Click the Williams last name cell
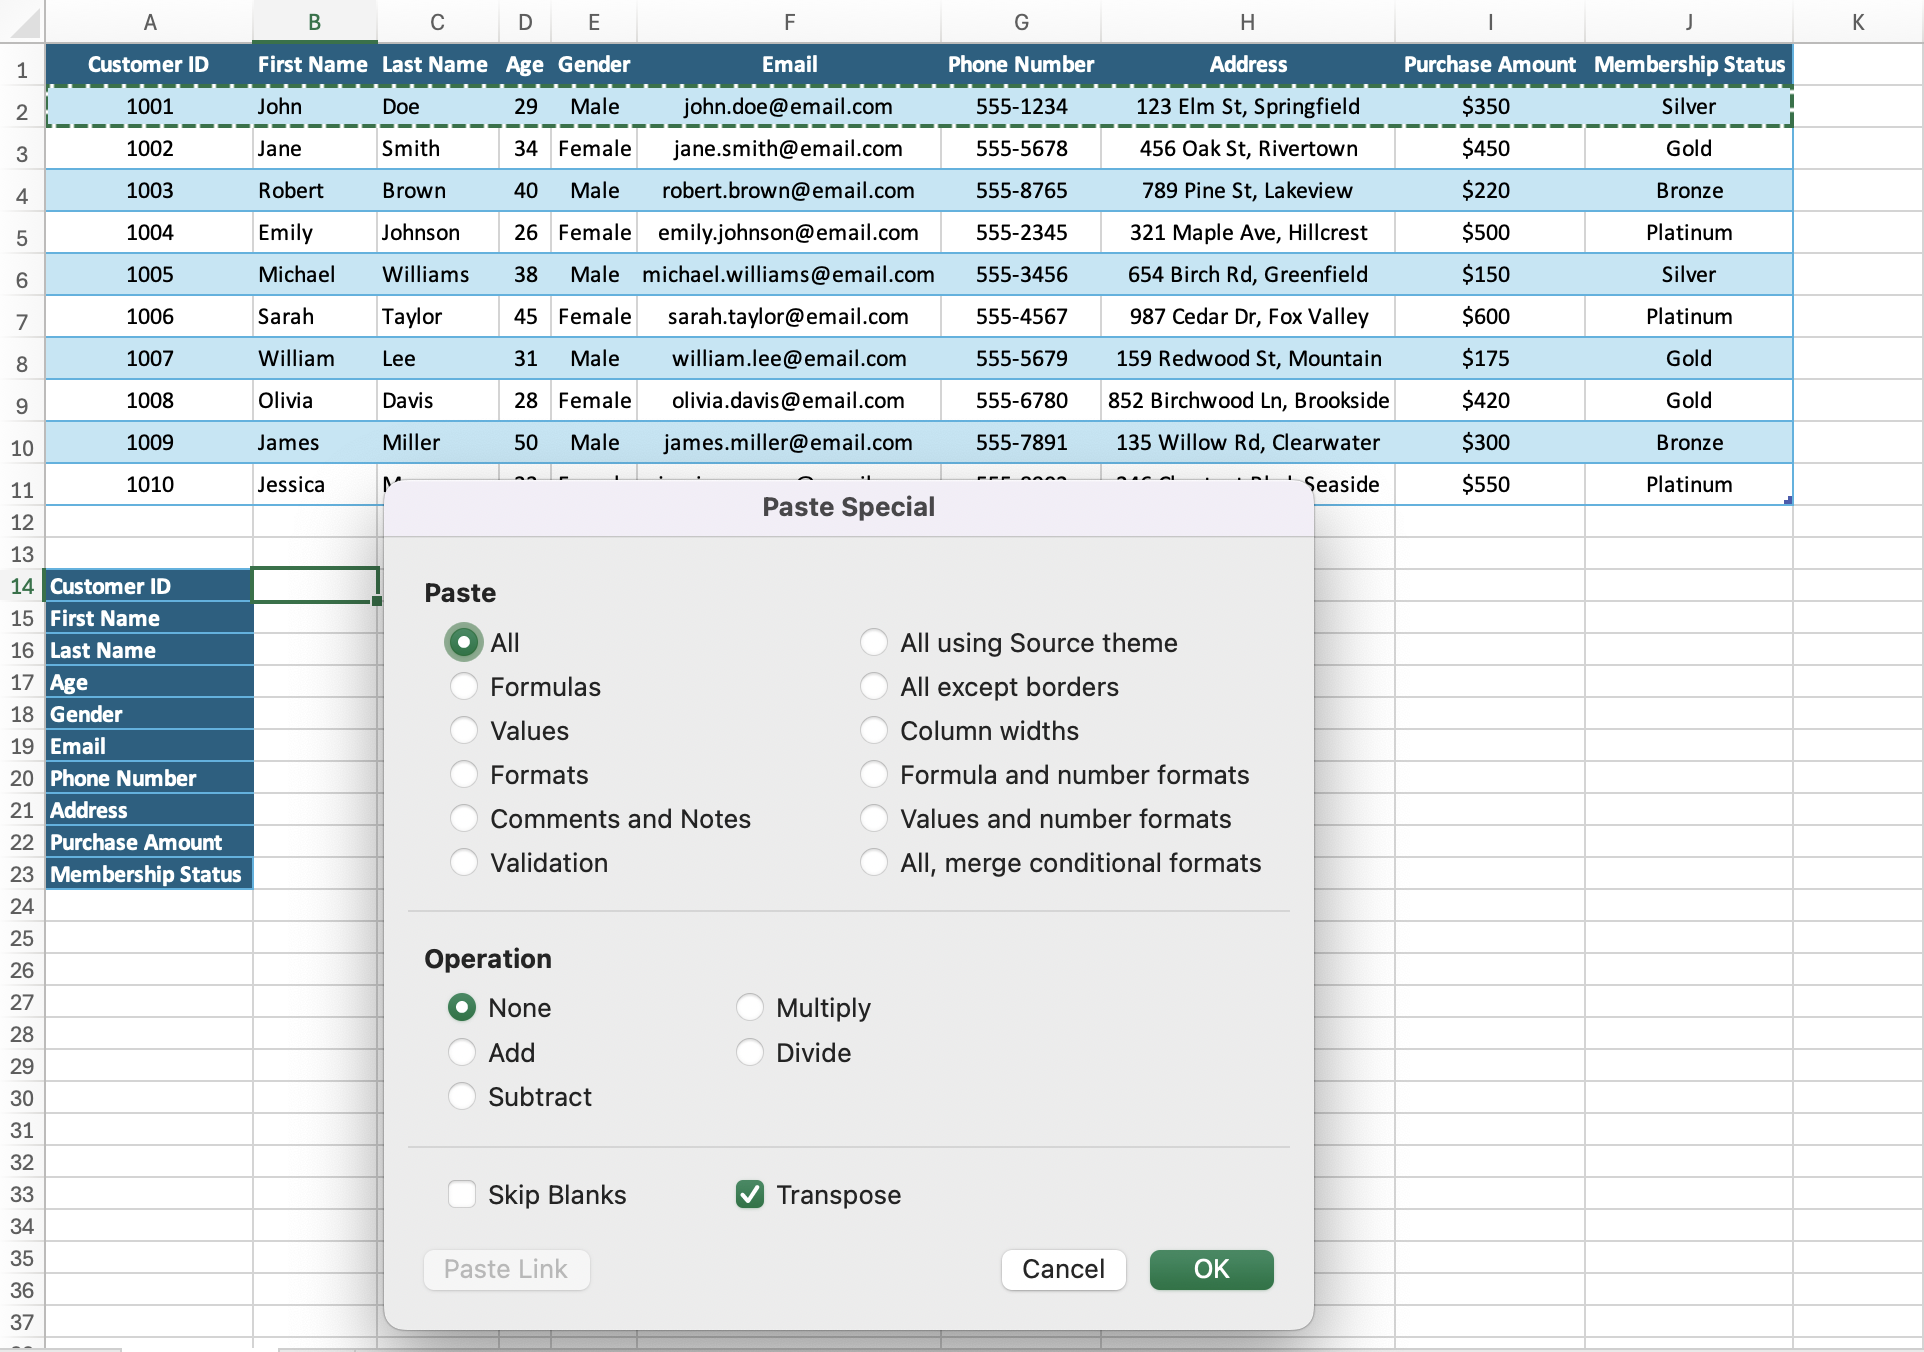The image size is (1924, 1352). click(x=437, y=274)
